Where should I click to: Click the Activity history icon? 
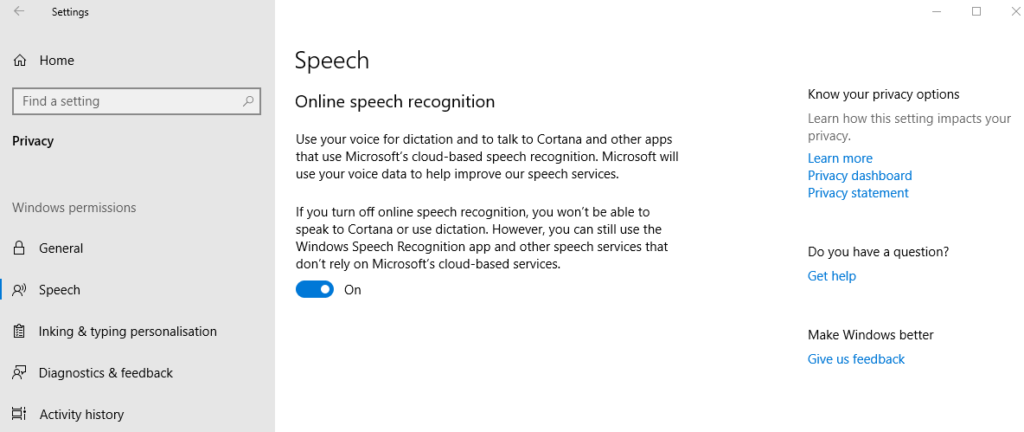[x=20, y=414]
